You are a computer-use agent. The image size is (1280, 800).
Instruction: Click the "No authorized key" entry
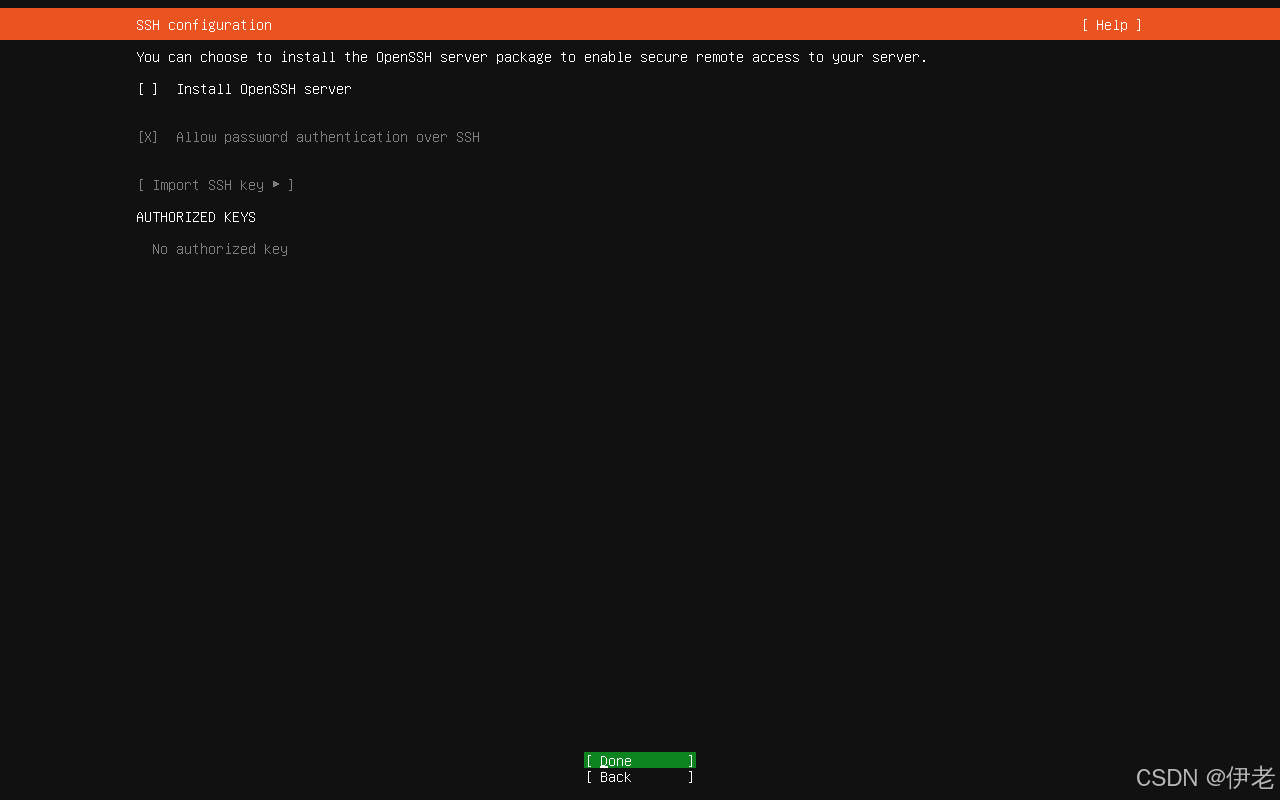[220, 249]
